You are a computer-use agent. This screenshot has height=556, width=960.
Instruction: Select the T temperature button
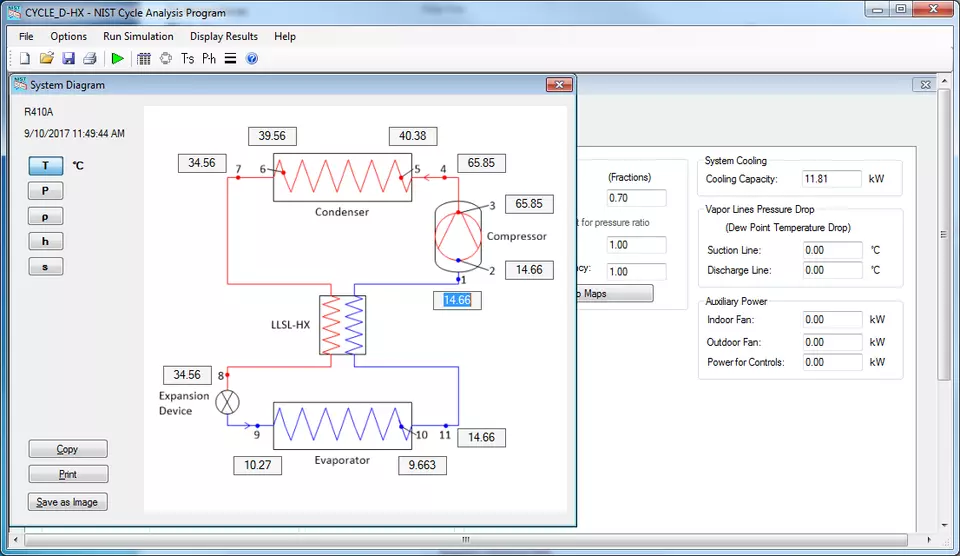[x=45, y=165]
